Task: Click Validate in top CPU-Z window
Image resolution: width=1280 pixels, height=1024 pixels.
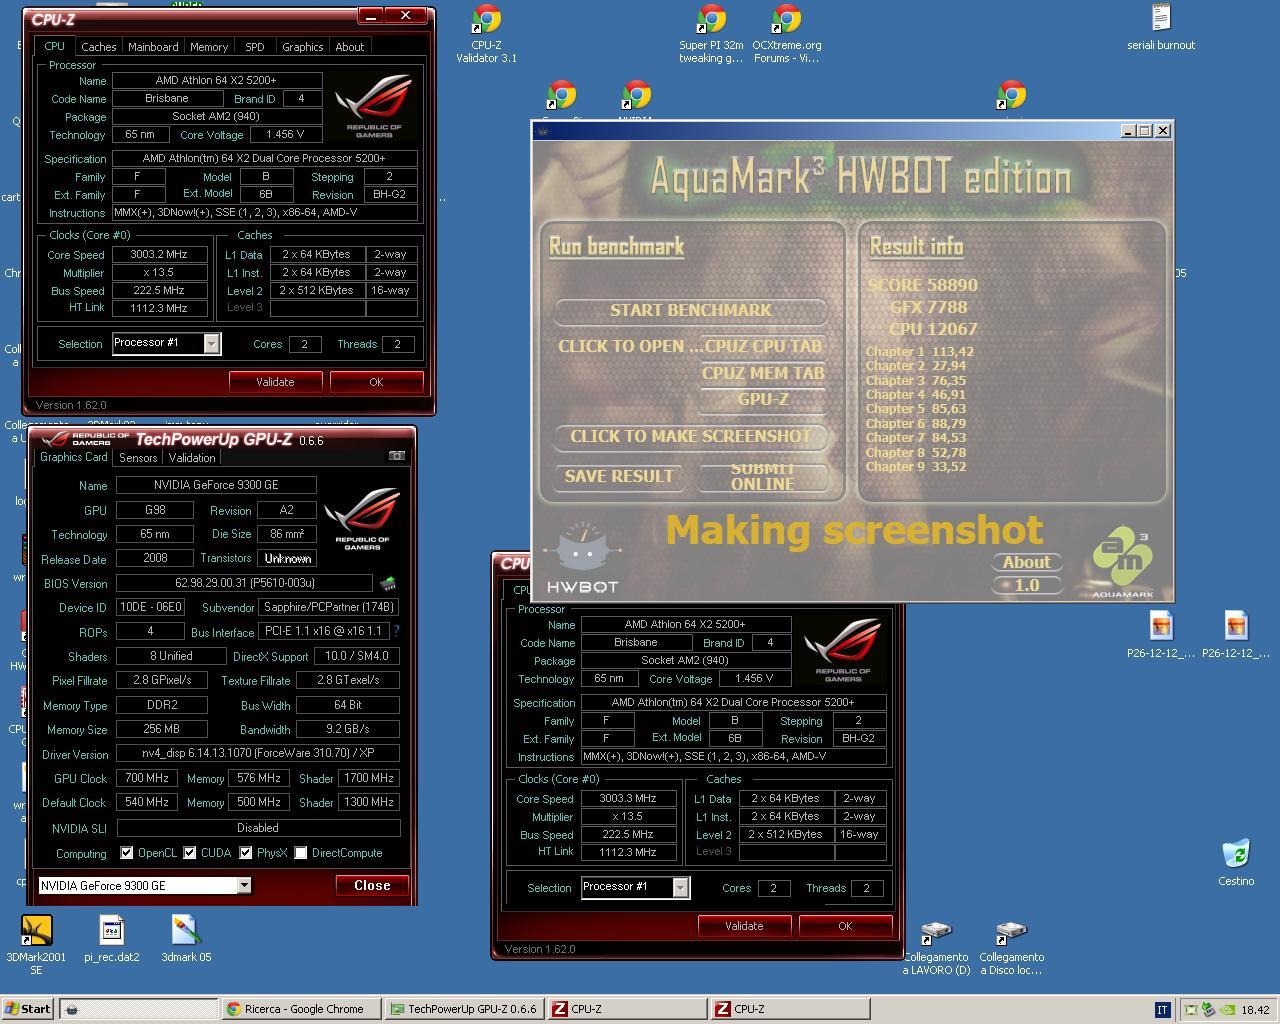Action: [275, 382]
